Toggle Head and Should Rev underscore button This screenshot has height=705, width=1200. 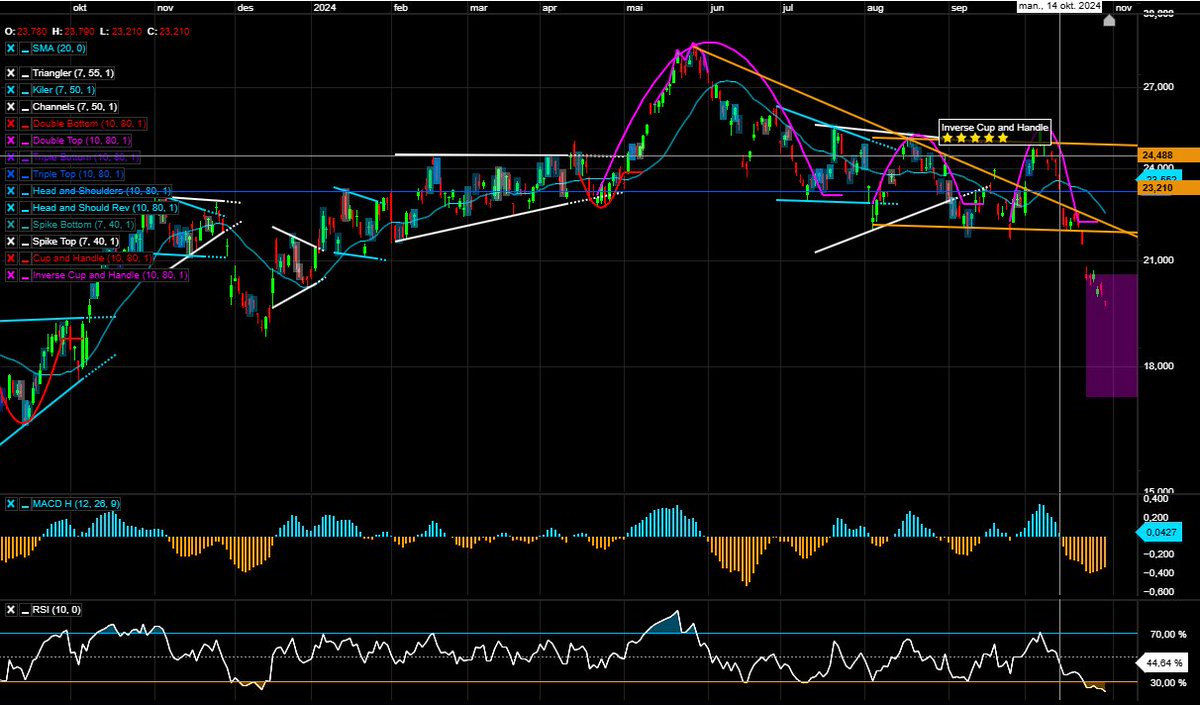pos(25,207)
